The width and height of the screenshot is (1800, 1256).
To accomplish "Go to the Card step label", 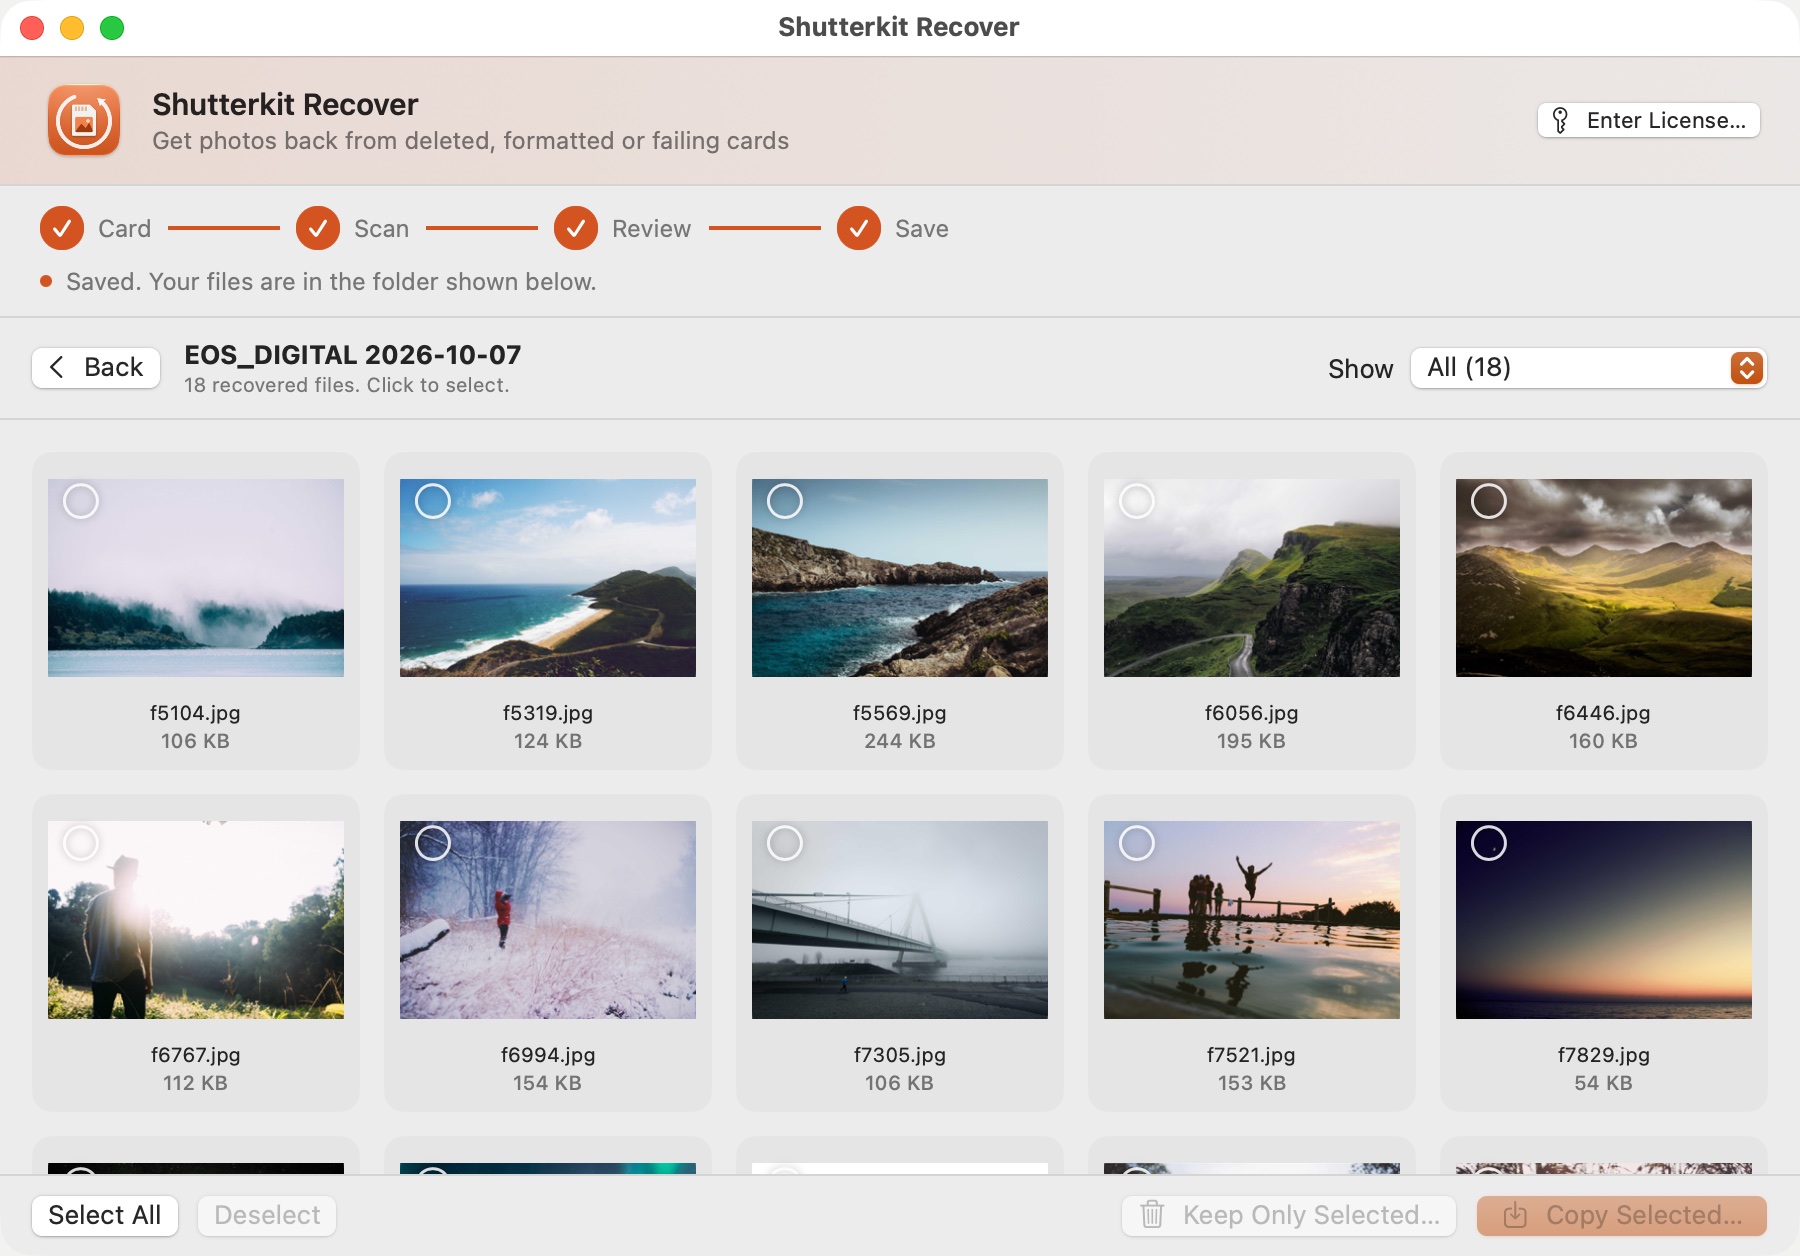I will click(125, 229).
